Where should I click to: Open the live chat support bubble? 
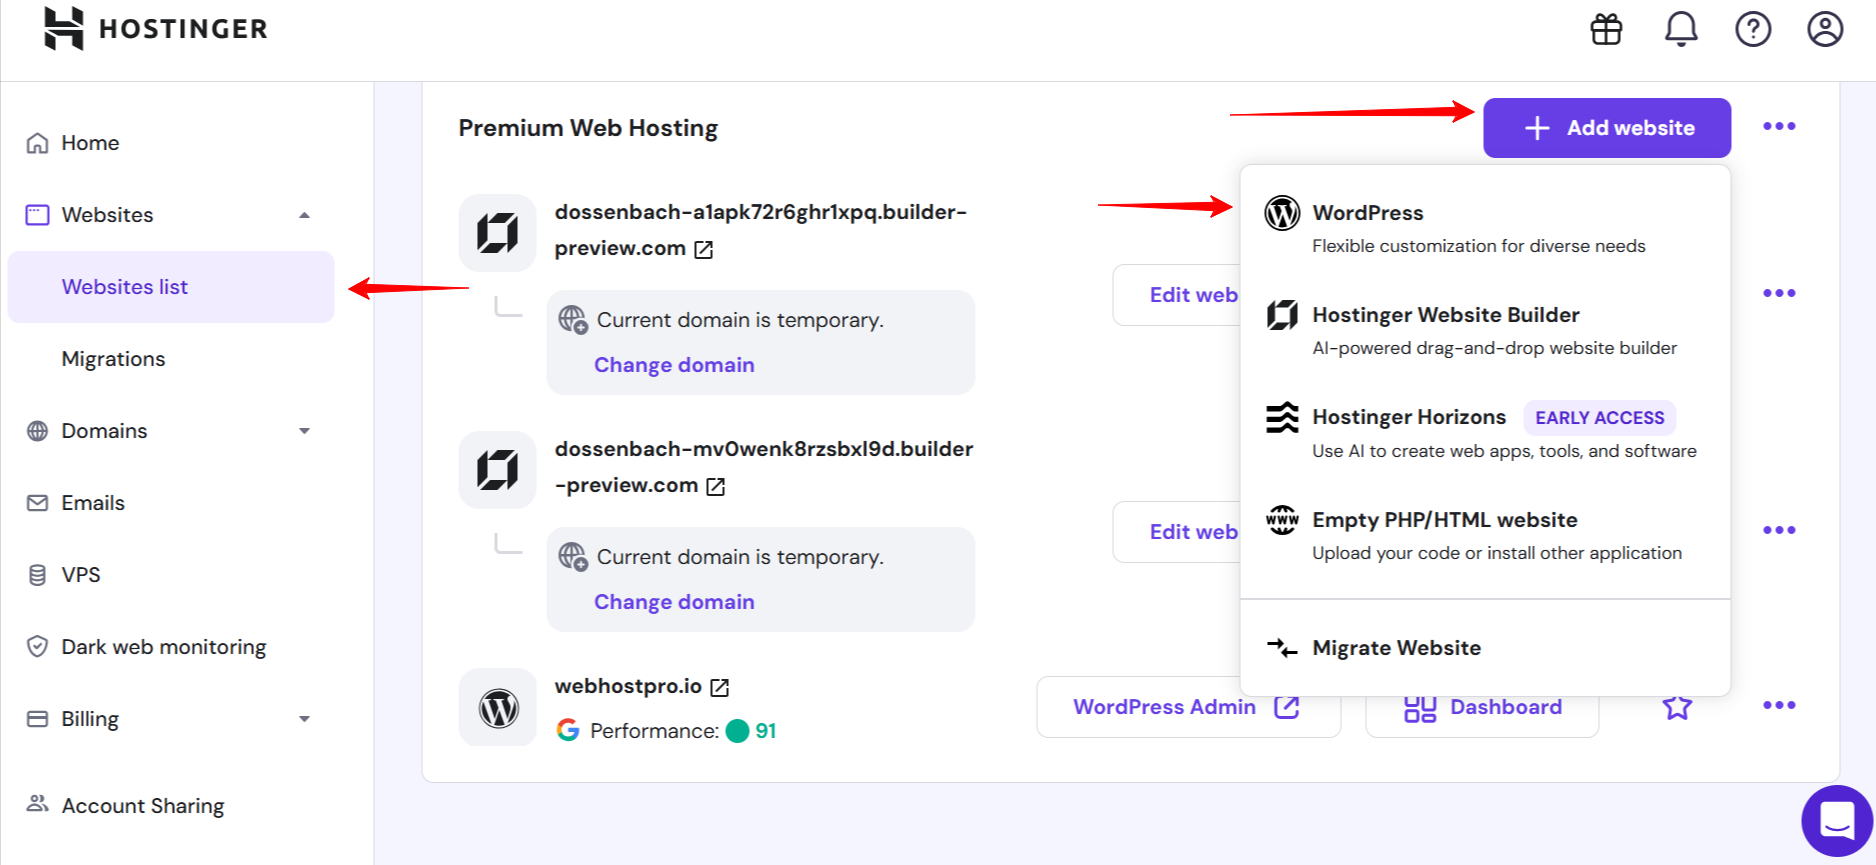[x=1836, y=821]
